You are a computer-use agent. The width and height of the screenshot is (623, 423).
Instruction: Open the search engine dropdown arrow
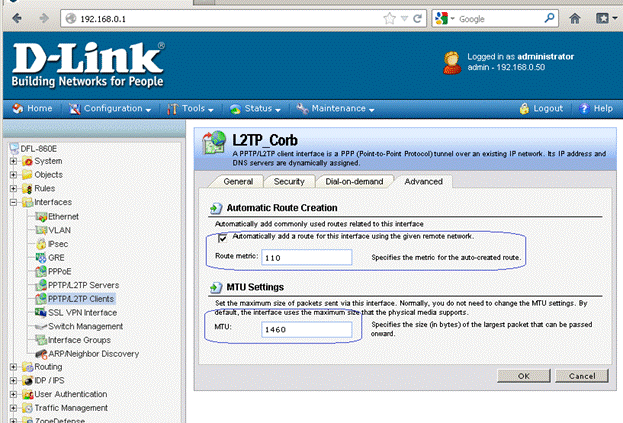tap(452, 18)
